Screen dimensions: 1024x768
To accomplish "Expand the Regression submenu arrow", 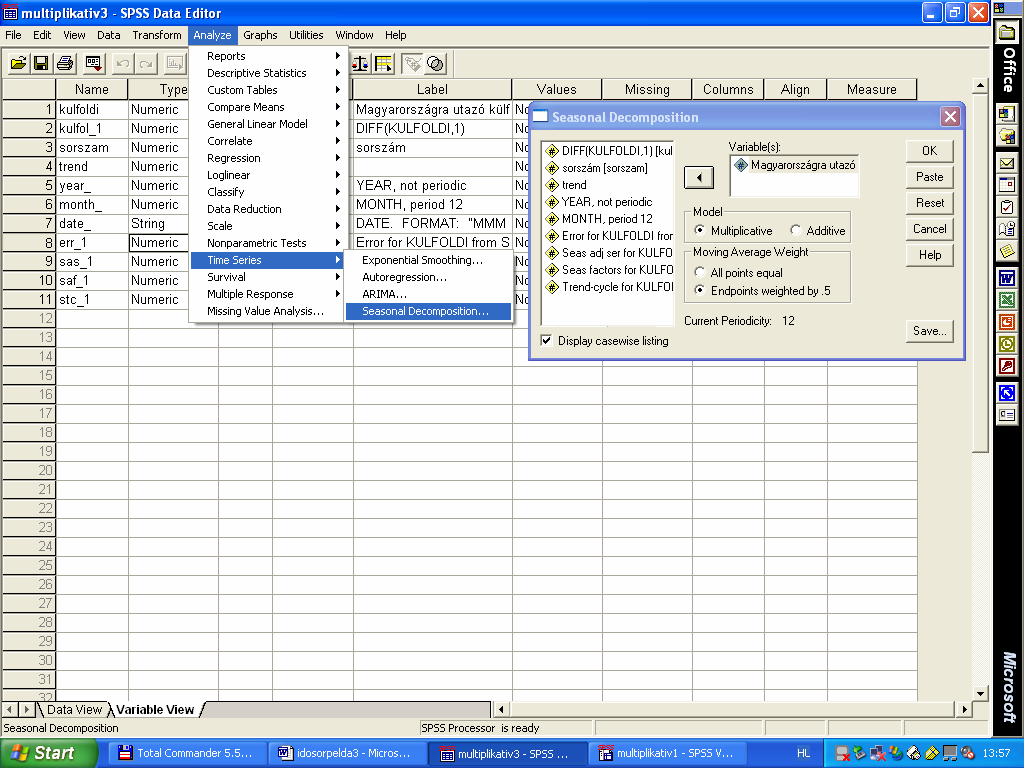I will point(338,157).
